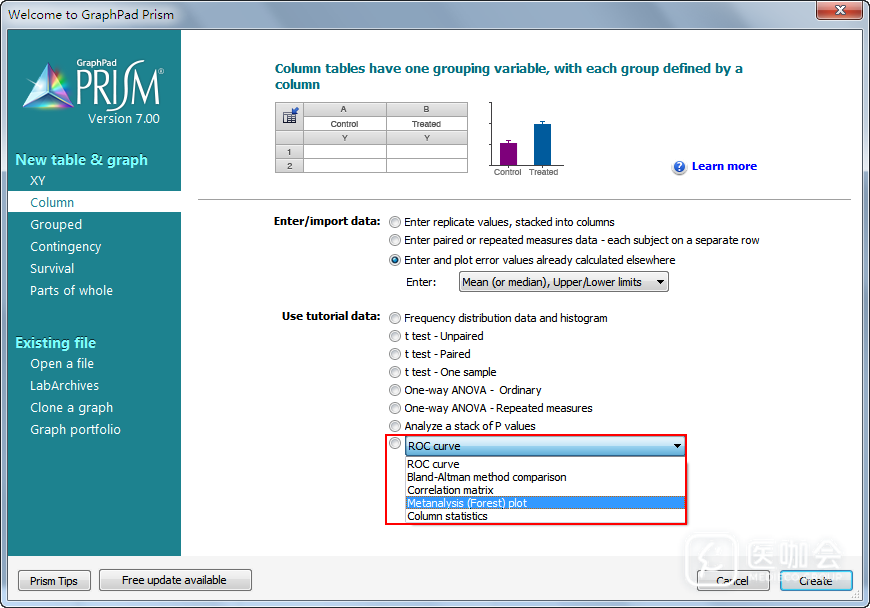
Task: Click the GraphPad Prism logo
Action: click(x=93, y=92)
